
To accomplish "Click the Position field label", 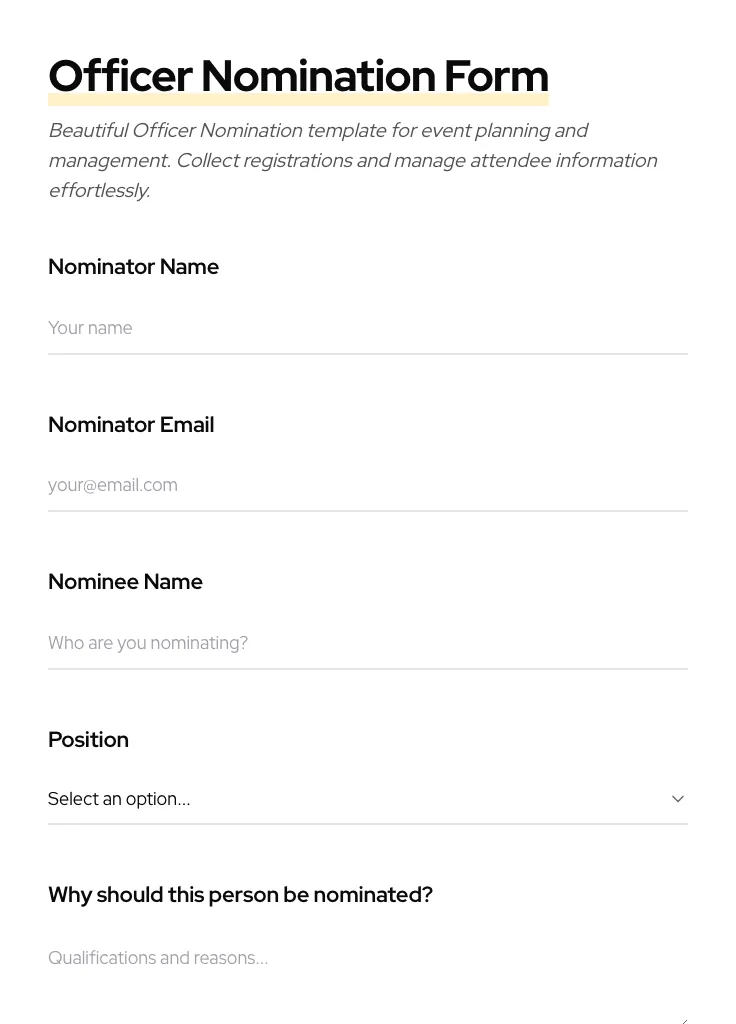I will 88,740.
